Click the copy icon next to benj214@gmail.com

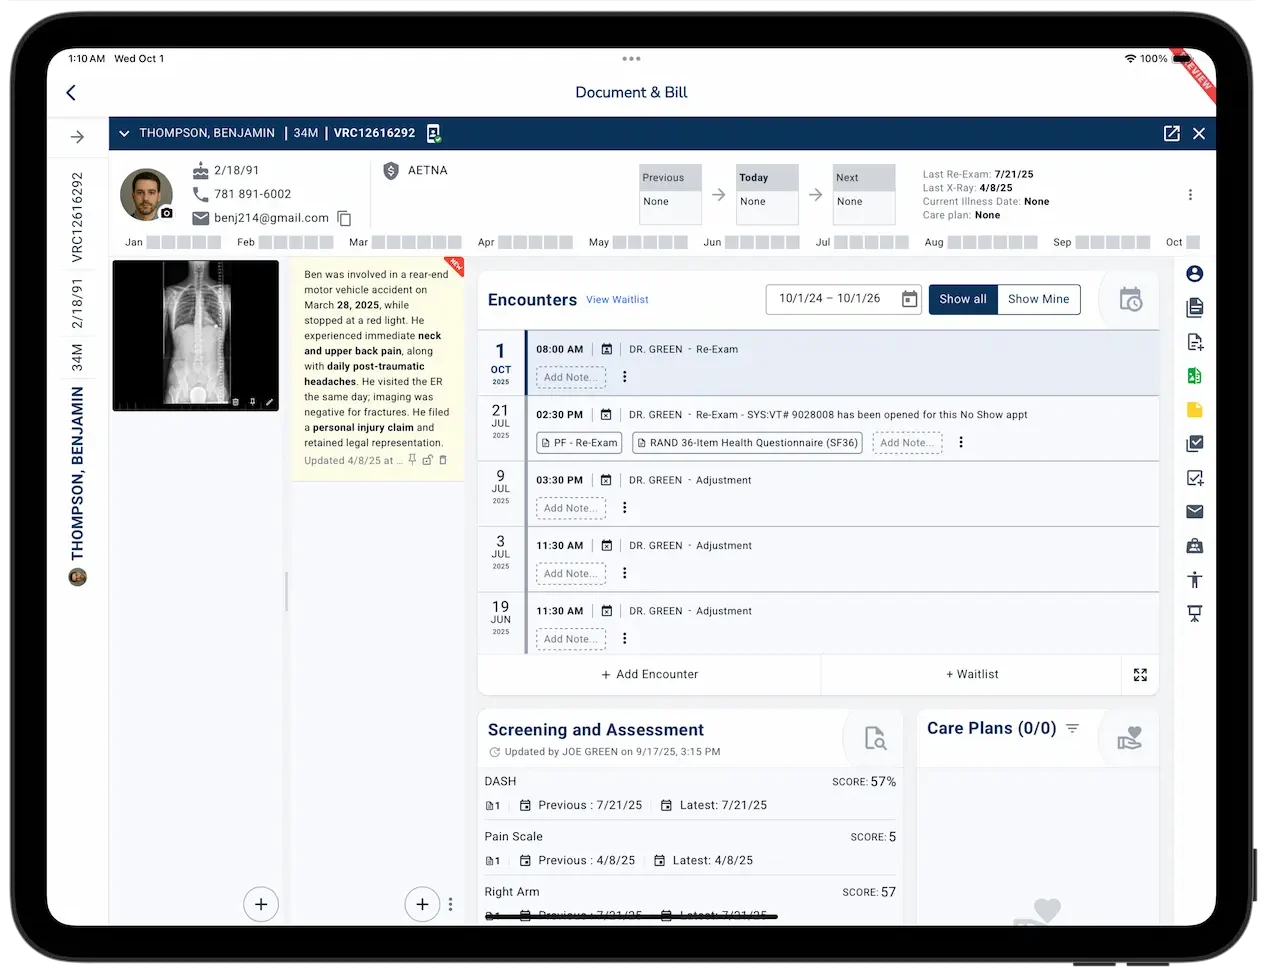coord(343,217)
